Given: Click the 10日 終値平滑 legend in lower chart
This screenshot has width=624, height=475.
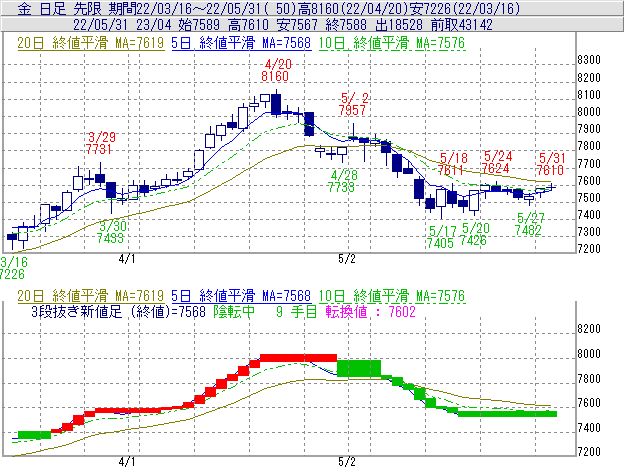Looking at the screenshot, I should [x=392, y=296].
